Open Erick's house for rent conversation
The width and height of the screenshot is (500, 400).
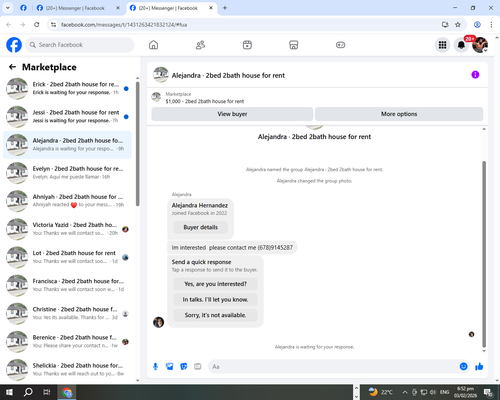tap(67, 88)
